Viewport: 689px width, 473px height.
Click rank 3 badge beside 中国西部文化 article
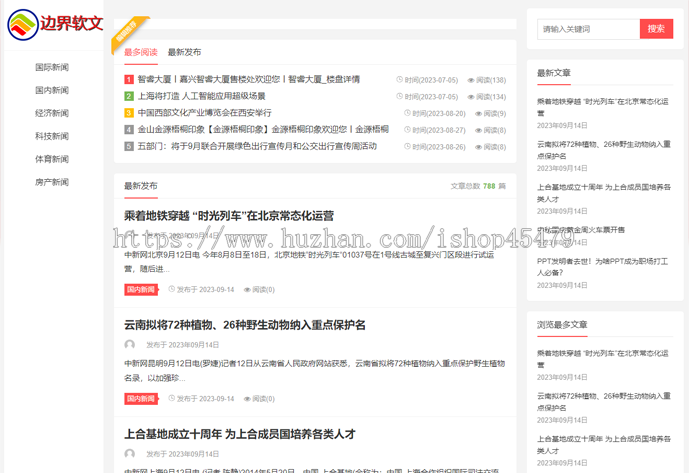click(129, 113)
